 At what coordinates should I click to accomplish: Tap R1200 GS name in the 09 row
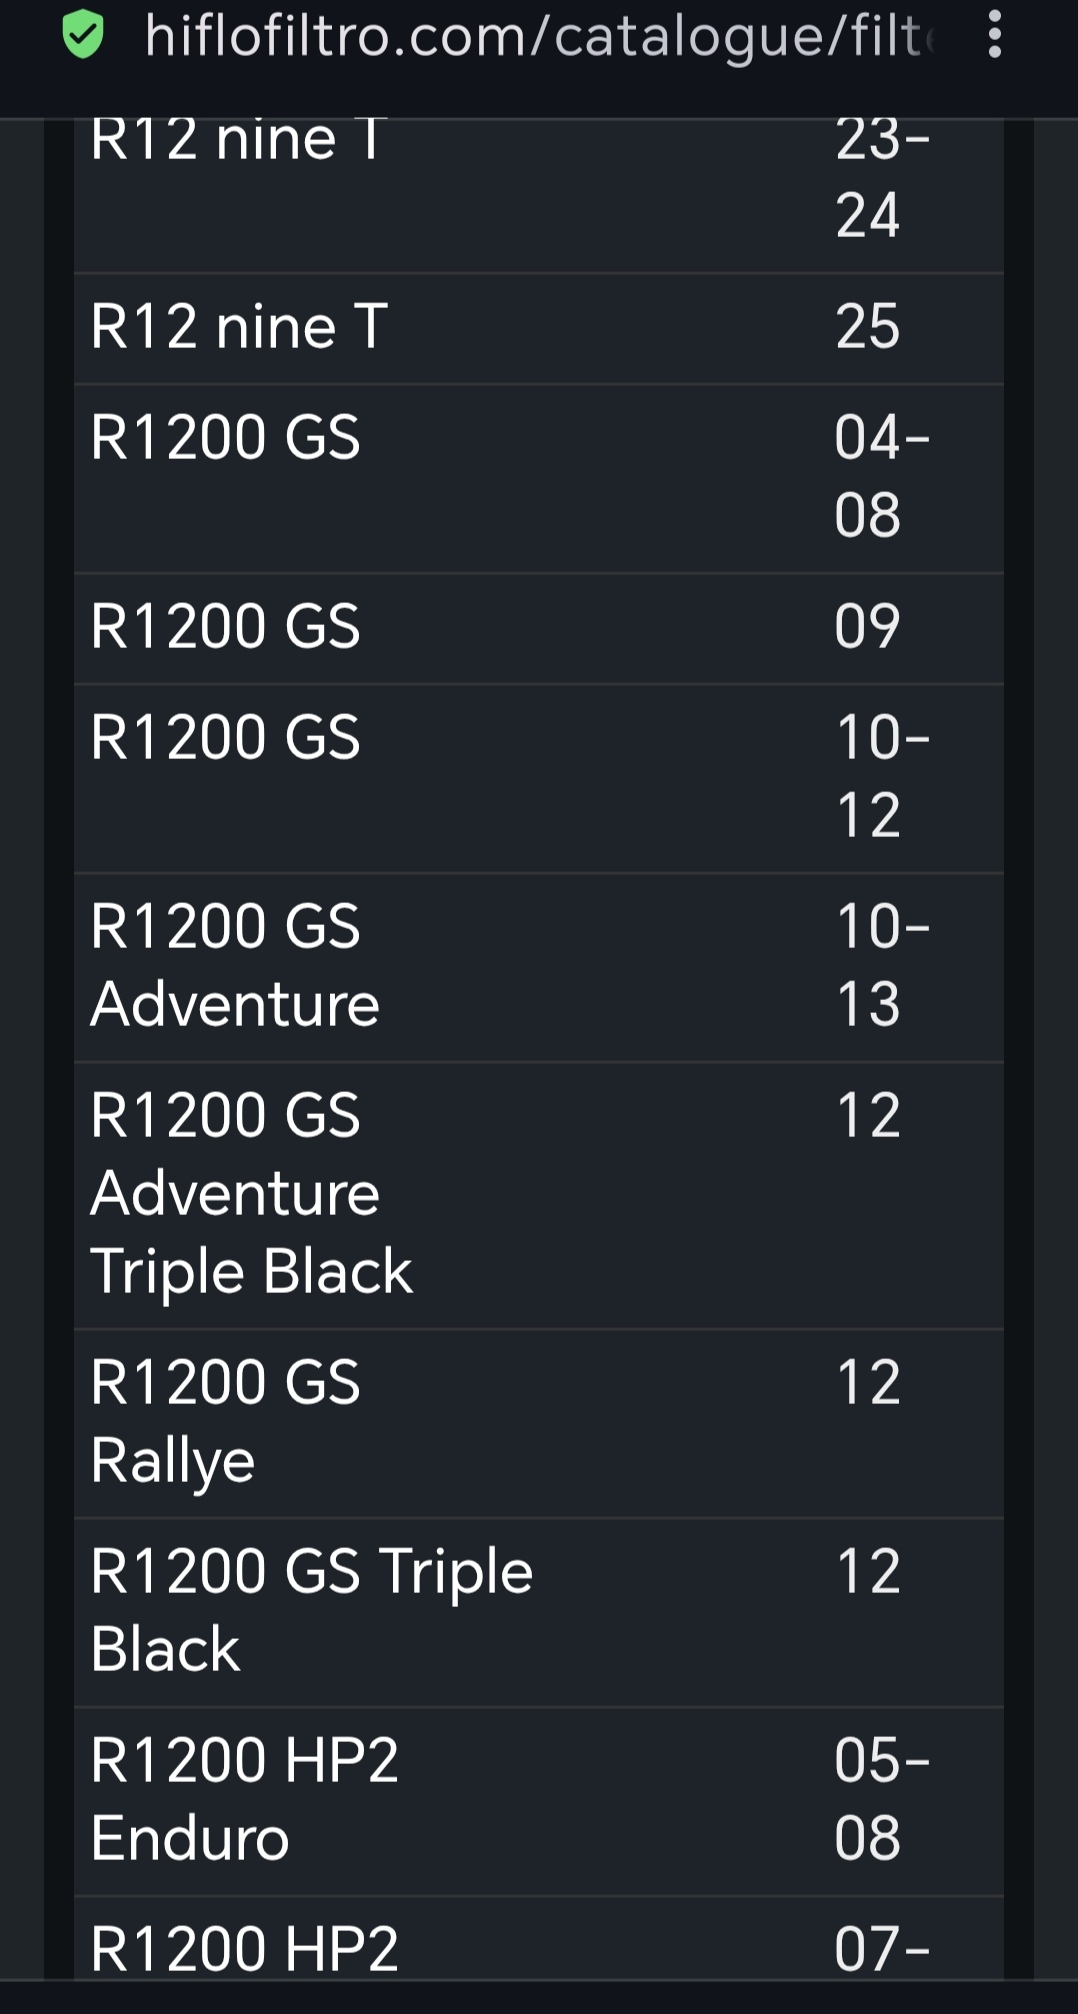(x=225, y=627)
